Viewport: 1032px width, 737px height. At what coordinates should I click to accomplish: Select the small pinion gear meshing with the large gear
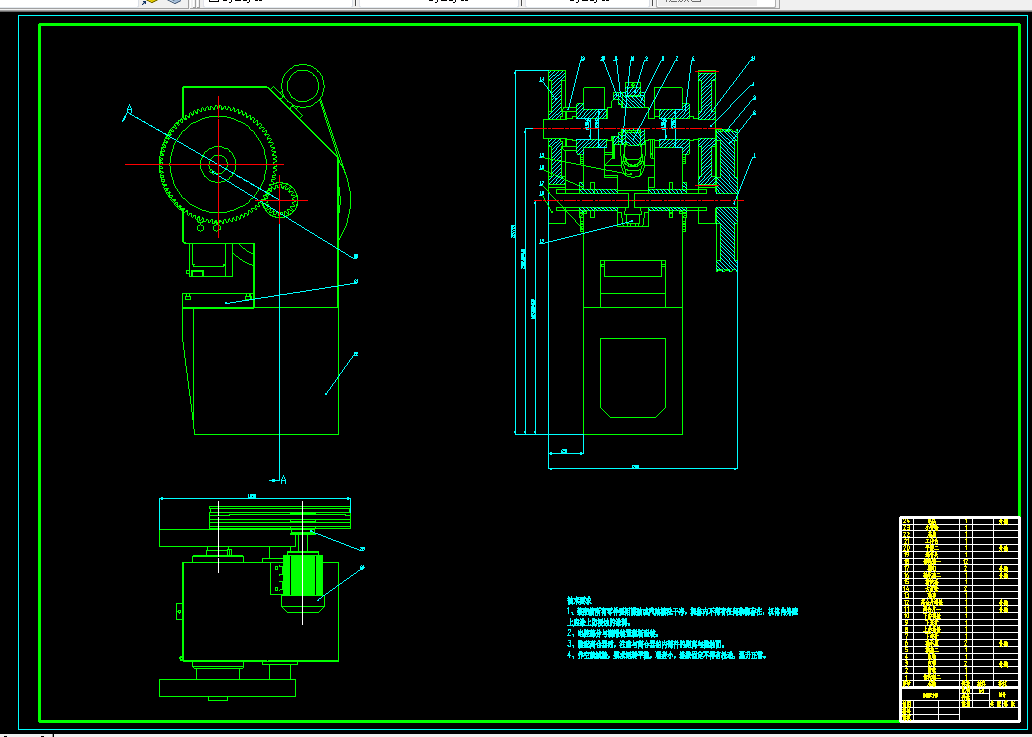[x=280, y=200]
